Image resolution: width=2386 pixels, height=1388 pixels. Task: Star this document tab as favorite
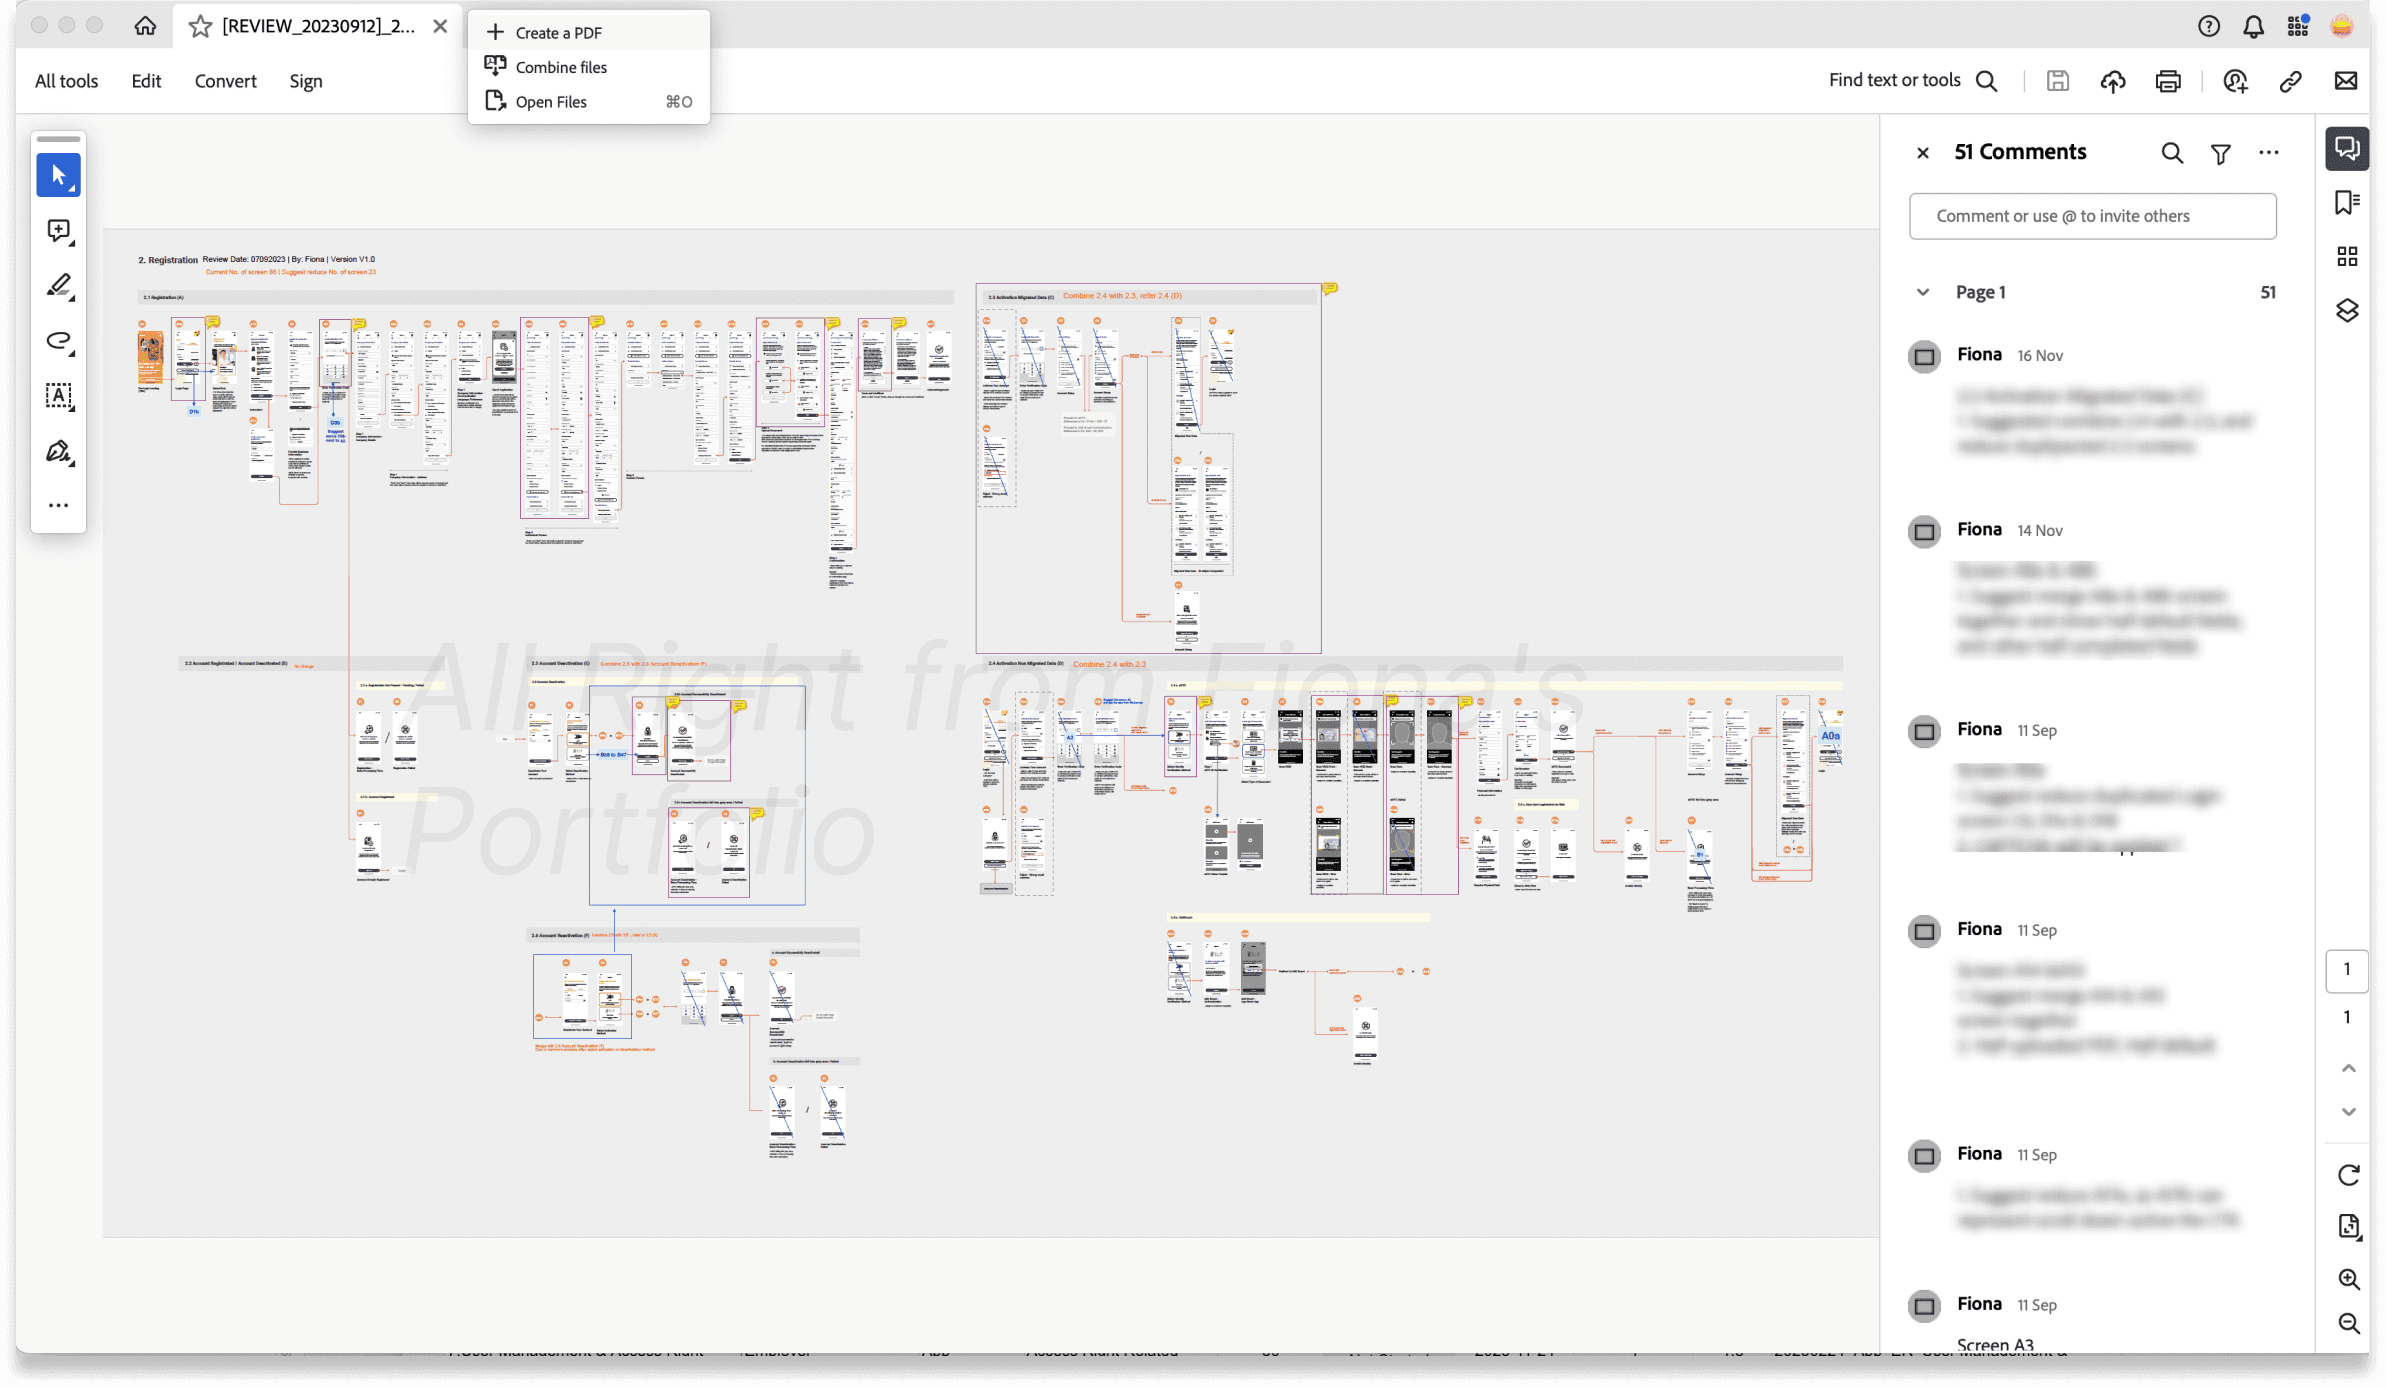click(x=200, y=26)
